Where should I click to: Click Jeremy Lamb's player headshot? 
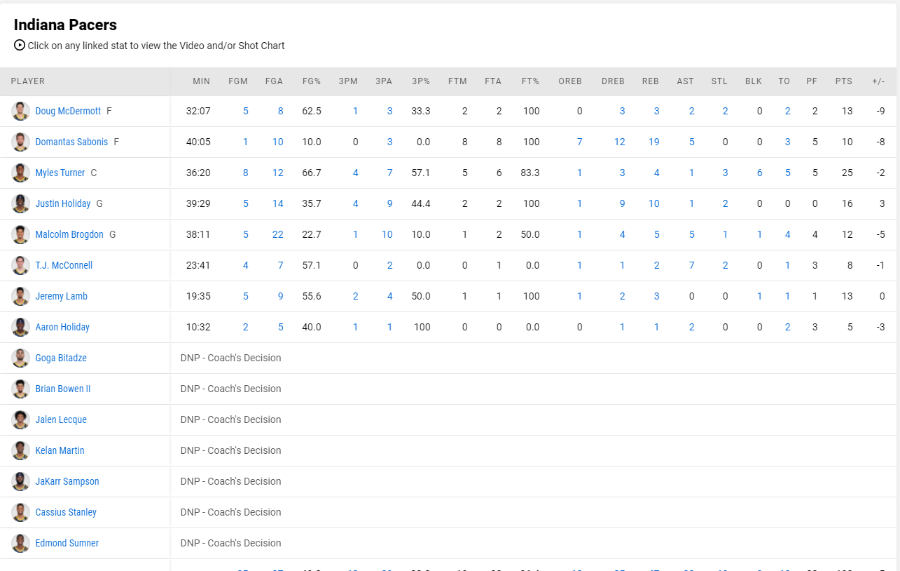21,297
